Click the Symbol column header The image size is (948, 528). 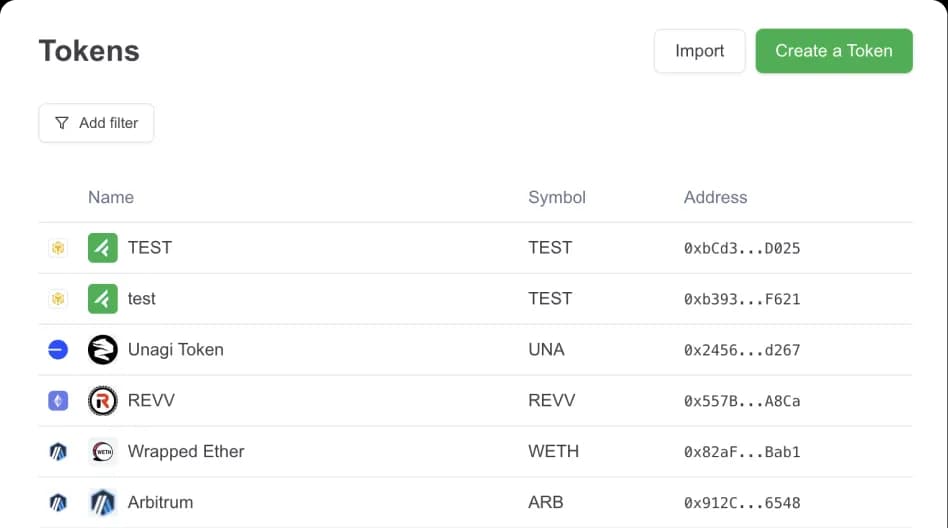point(556,197)
